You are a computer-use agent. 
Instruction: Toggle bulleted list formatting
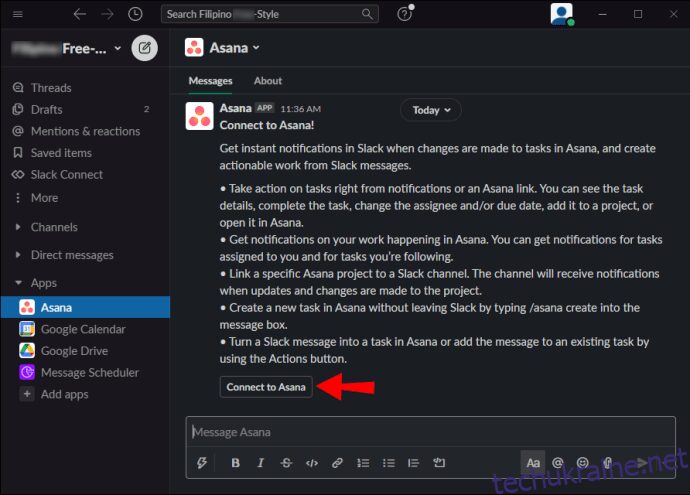point(389,463)
